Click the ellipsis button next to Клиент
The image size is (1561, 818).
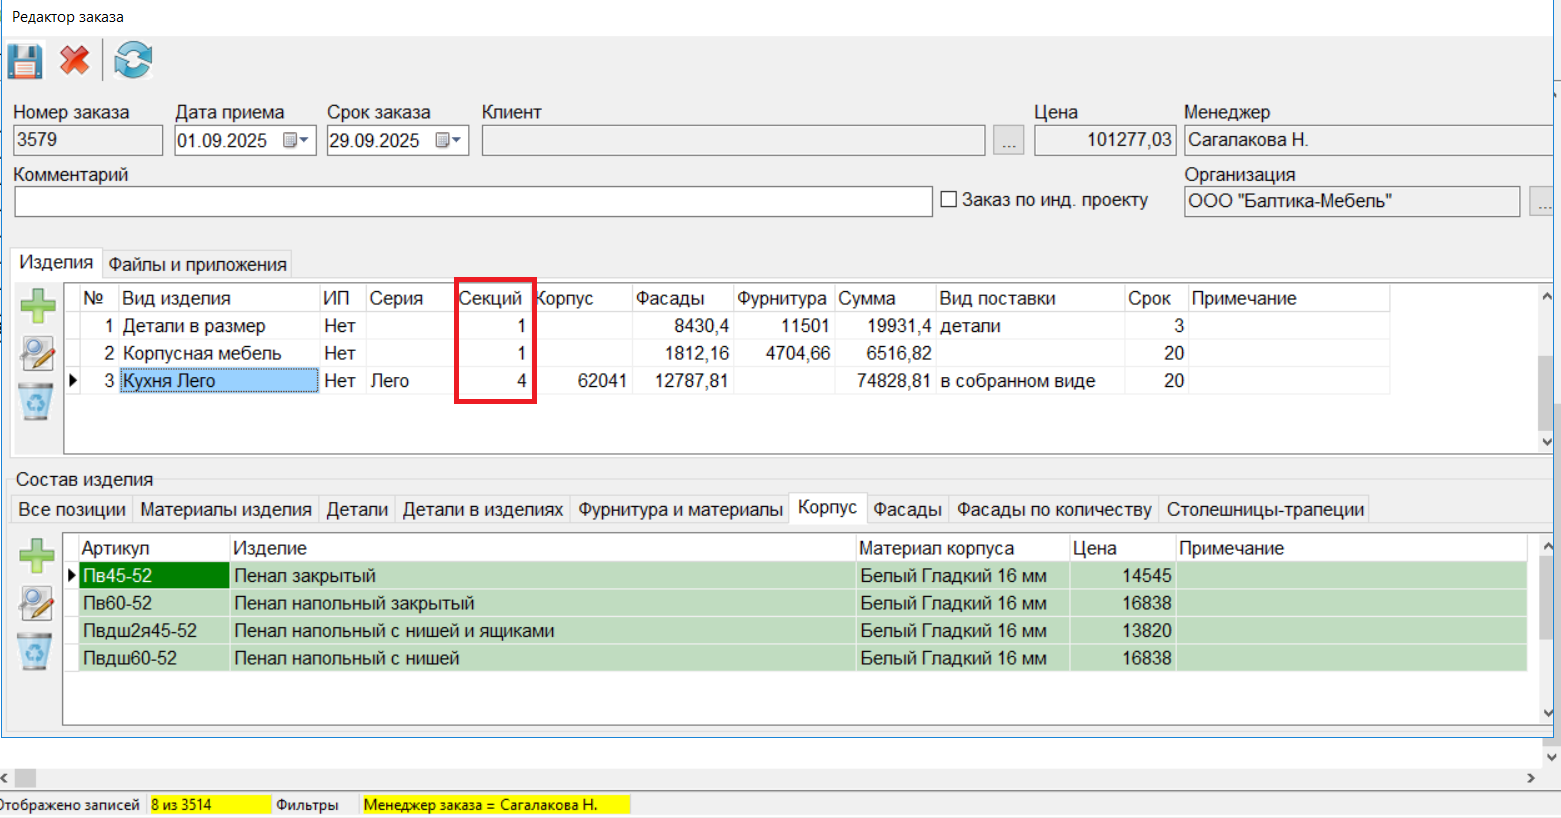click(1008, 142)
